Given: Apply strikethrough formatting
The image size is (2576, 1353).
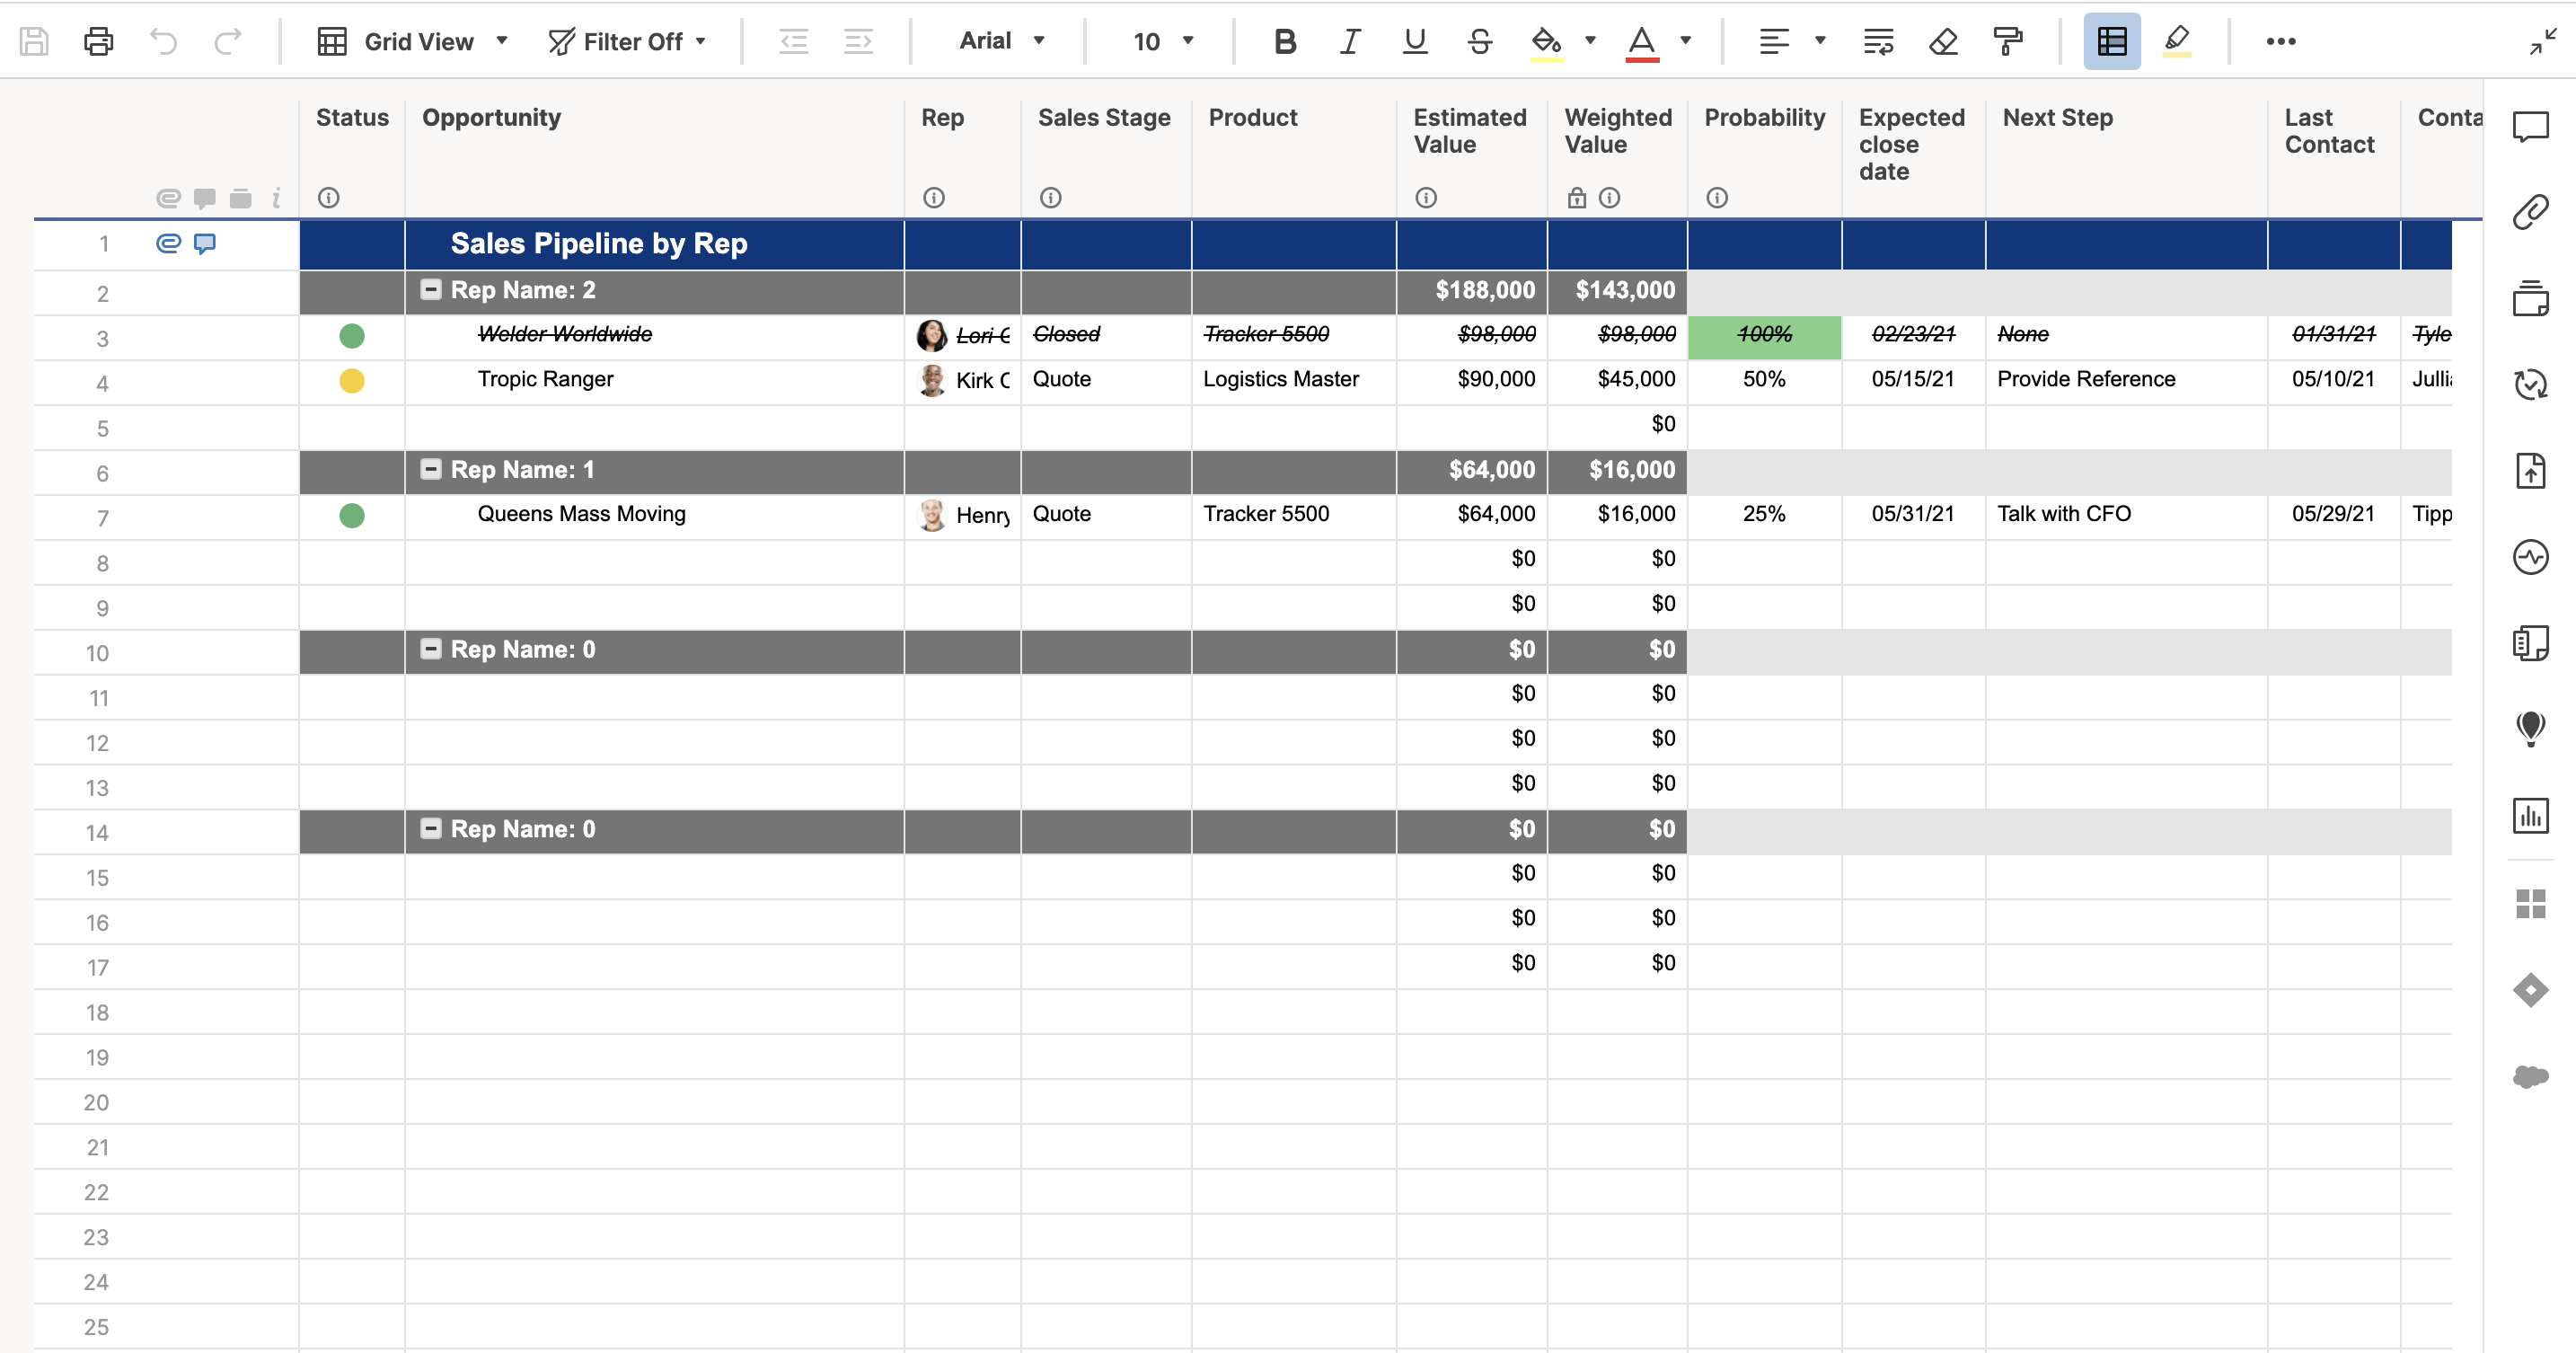Looking at the screenshot, I should coord(1479,41).
